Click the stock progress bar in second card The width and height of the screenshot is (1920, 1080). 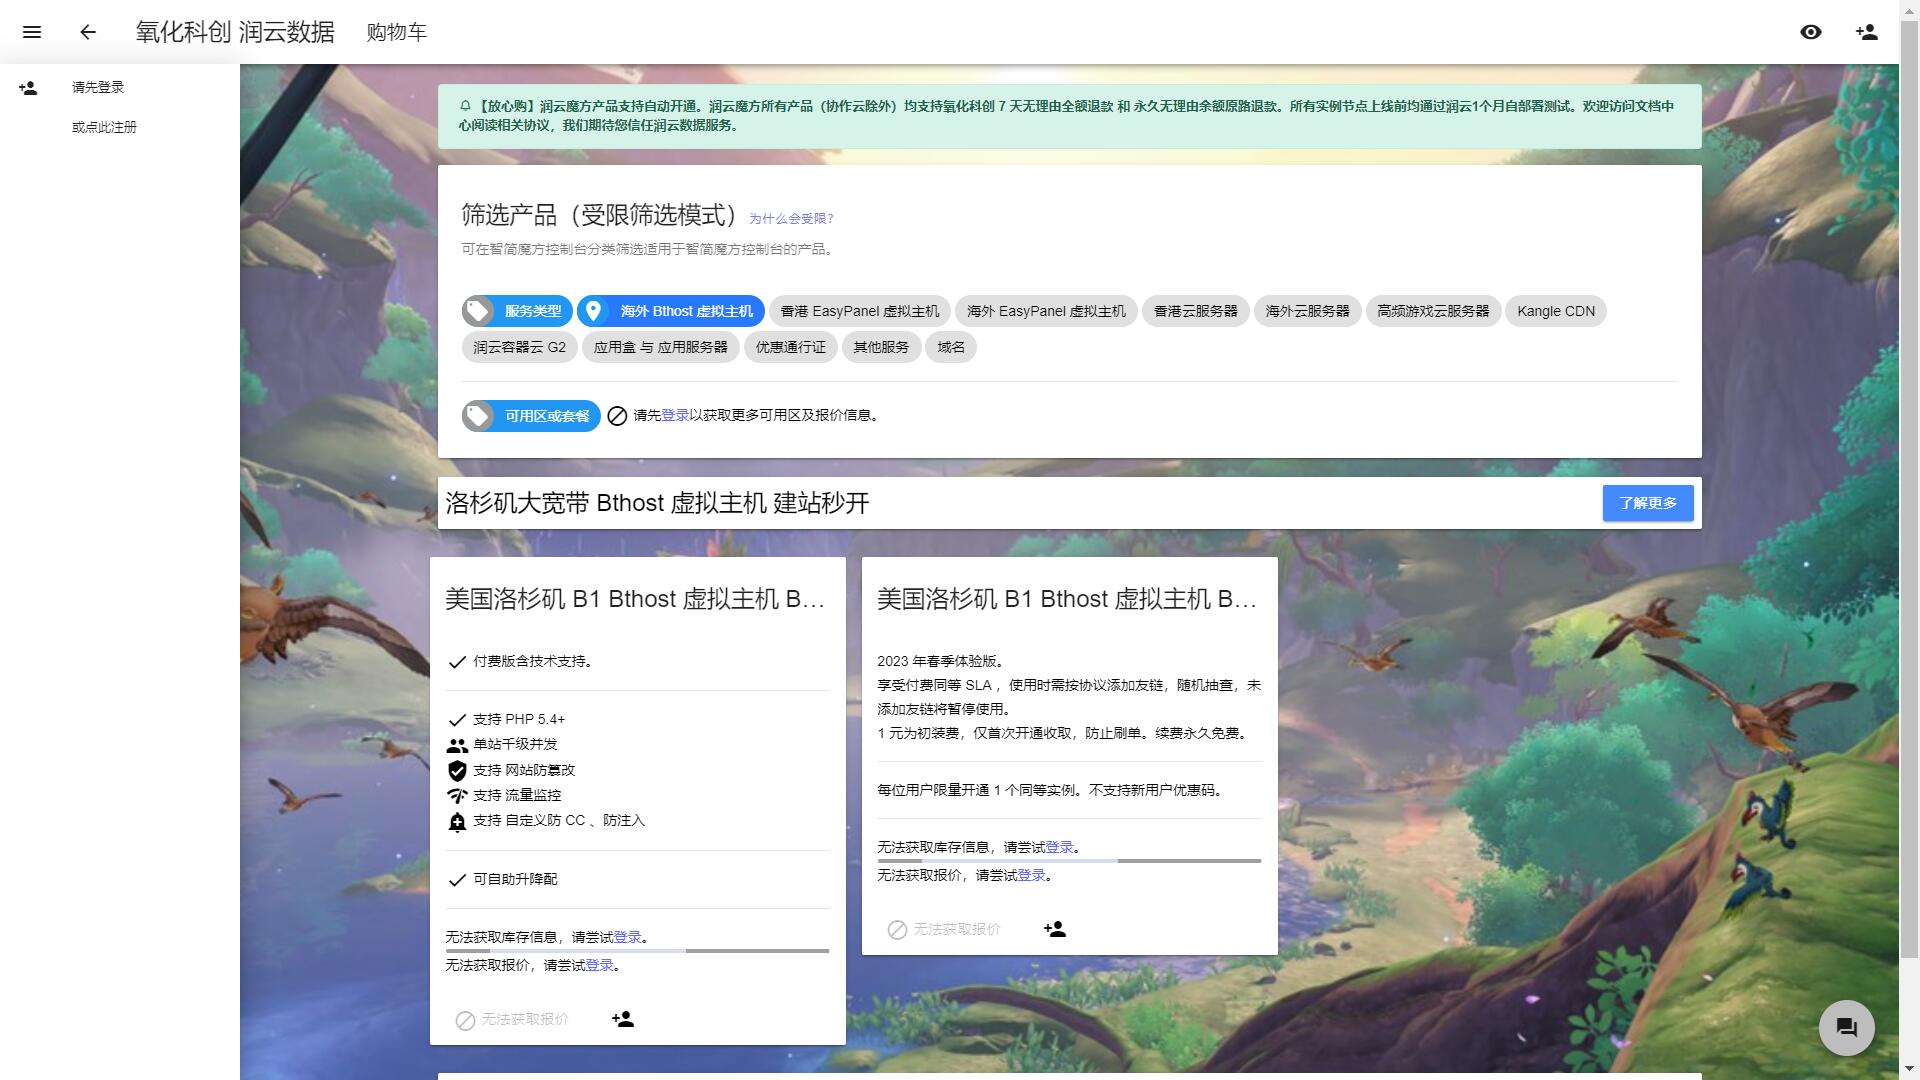click(1069, 861)
